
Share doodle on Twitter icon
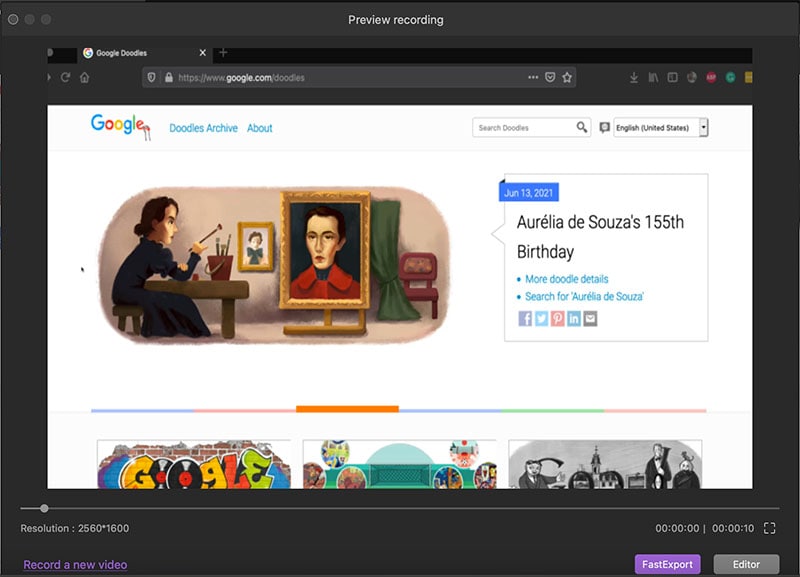pos(541,319)
